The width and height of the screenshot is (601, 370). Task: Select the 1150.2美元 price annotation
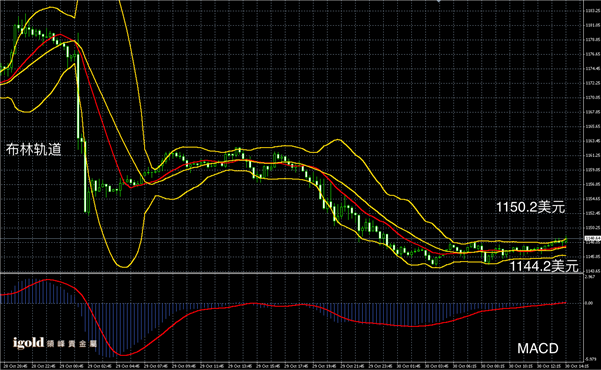pyautogui.click(x=530, y=207)
